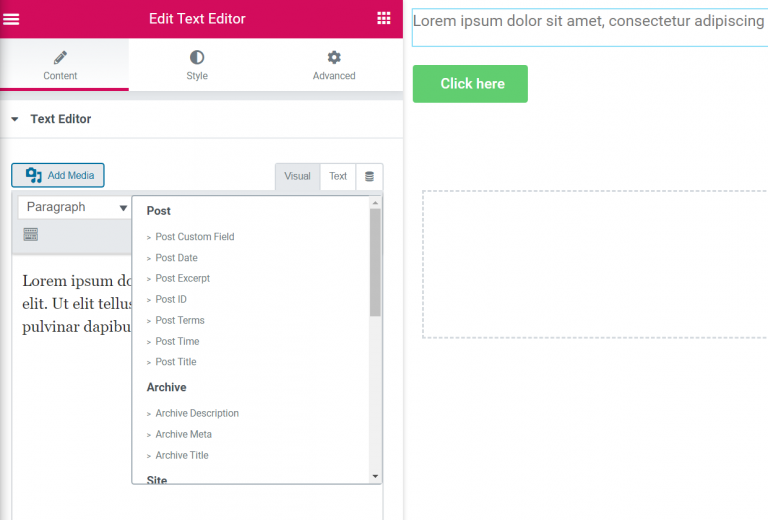Open the widgets grid icon

(x=384, y=18)
